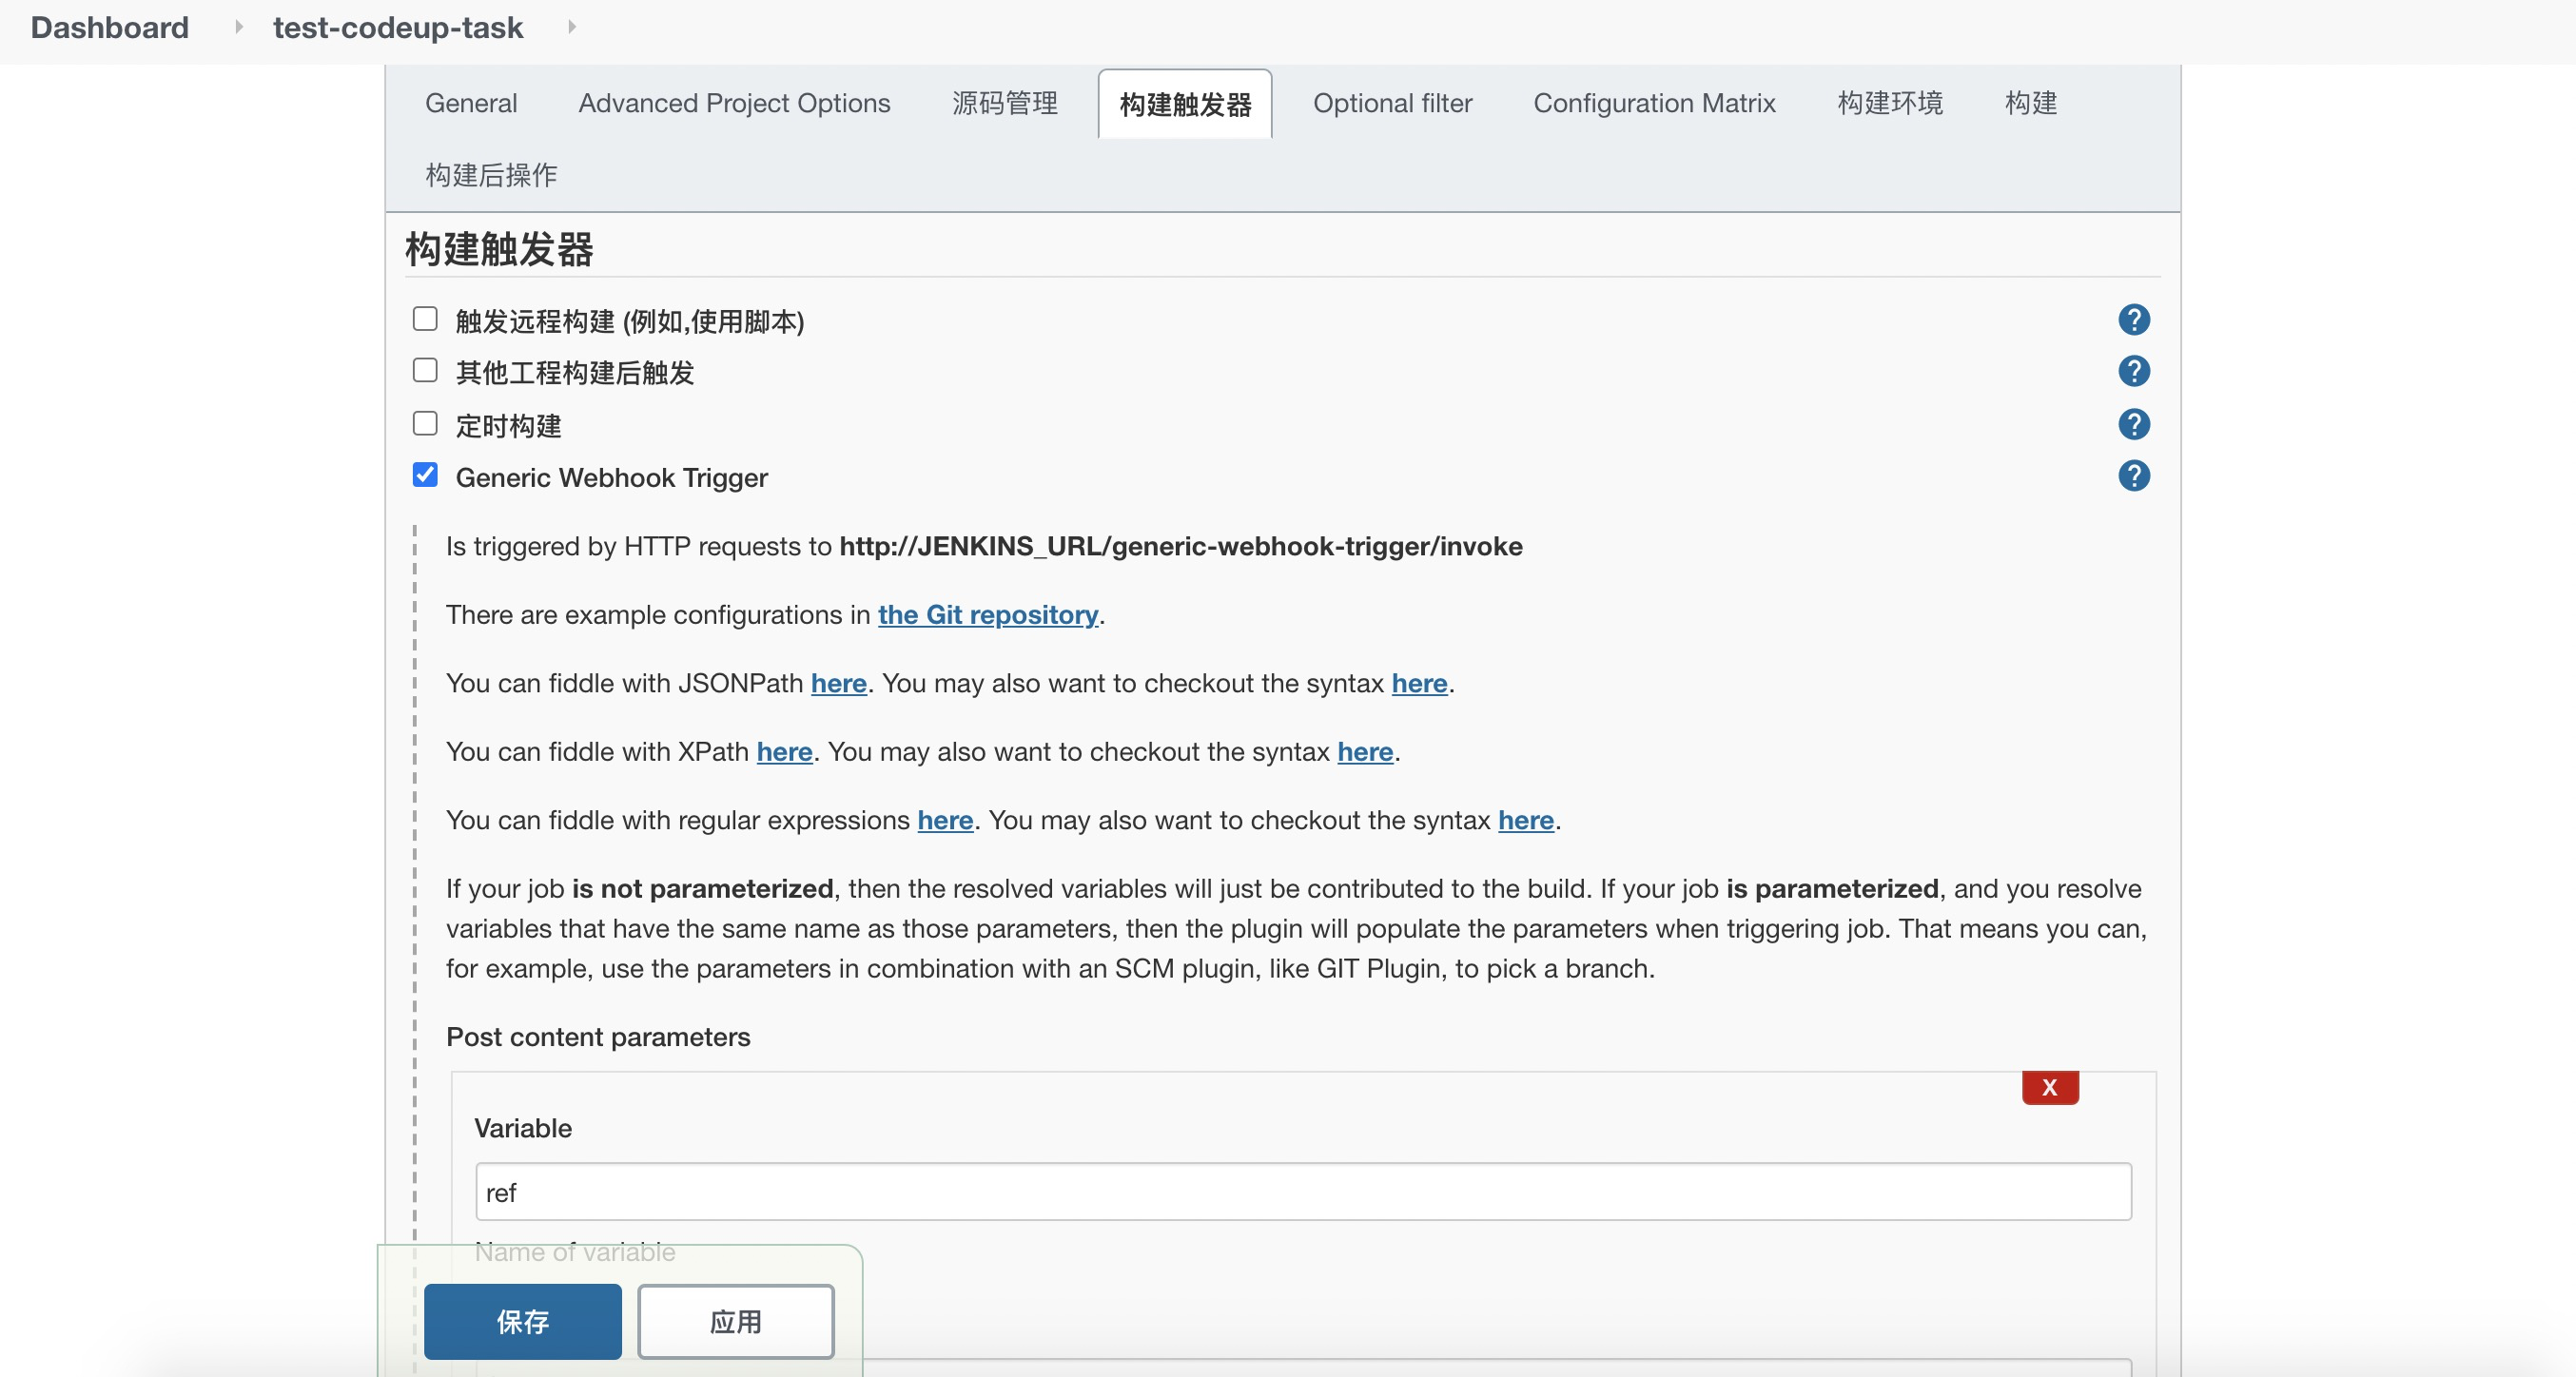
Task: Enable 触发远程构建 checkbox
Action: click(425, 319)
